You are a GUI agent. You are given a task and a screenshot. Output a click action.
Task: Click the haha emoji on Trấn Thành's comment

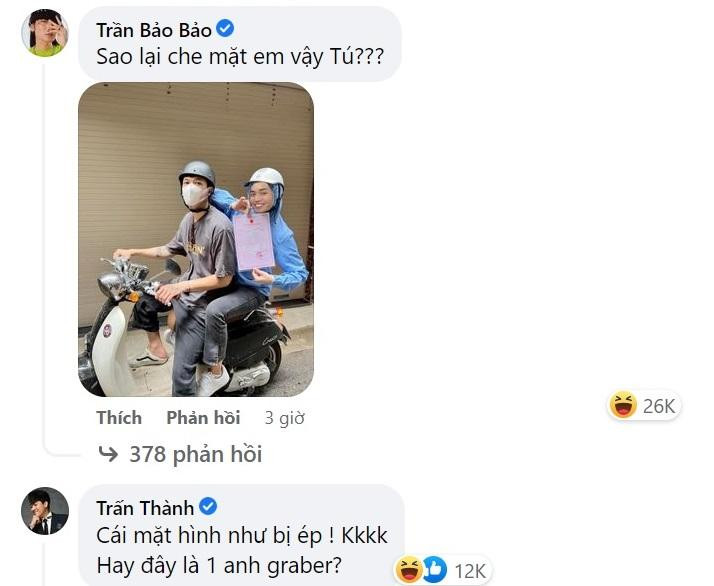pos(408,570)
